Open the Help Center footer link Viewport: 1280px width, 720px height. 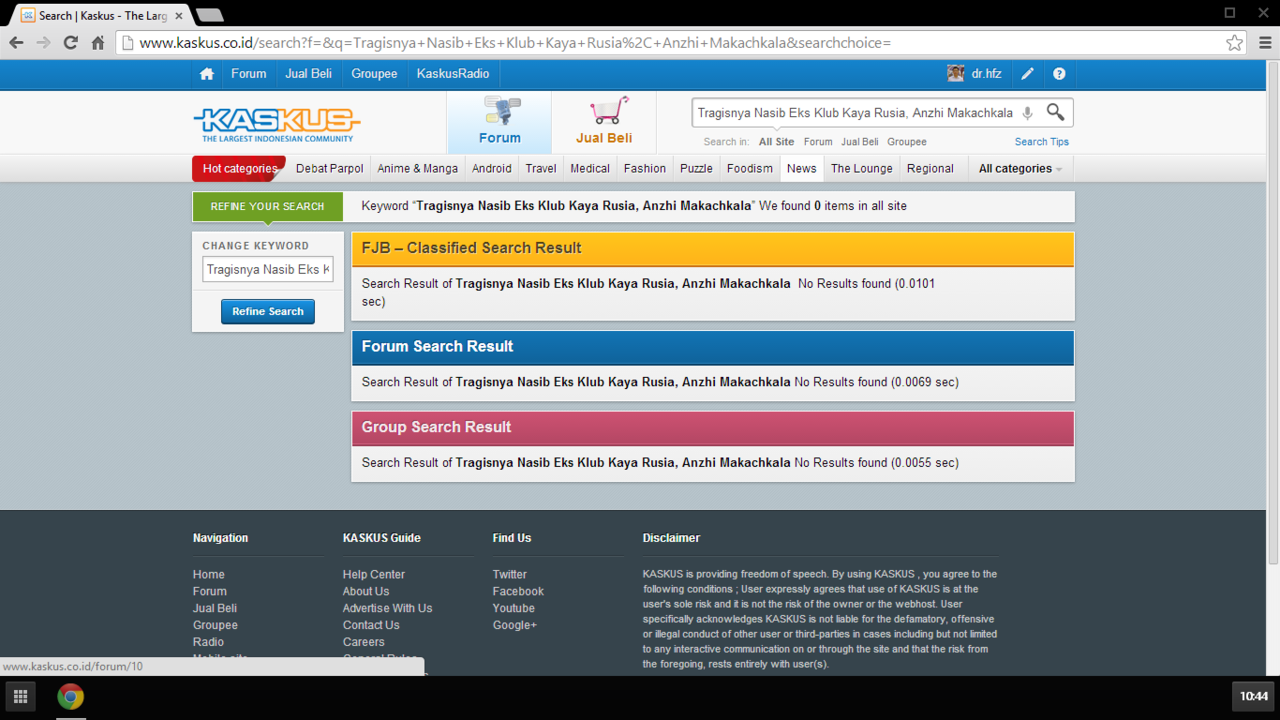click(374, 575)
